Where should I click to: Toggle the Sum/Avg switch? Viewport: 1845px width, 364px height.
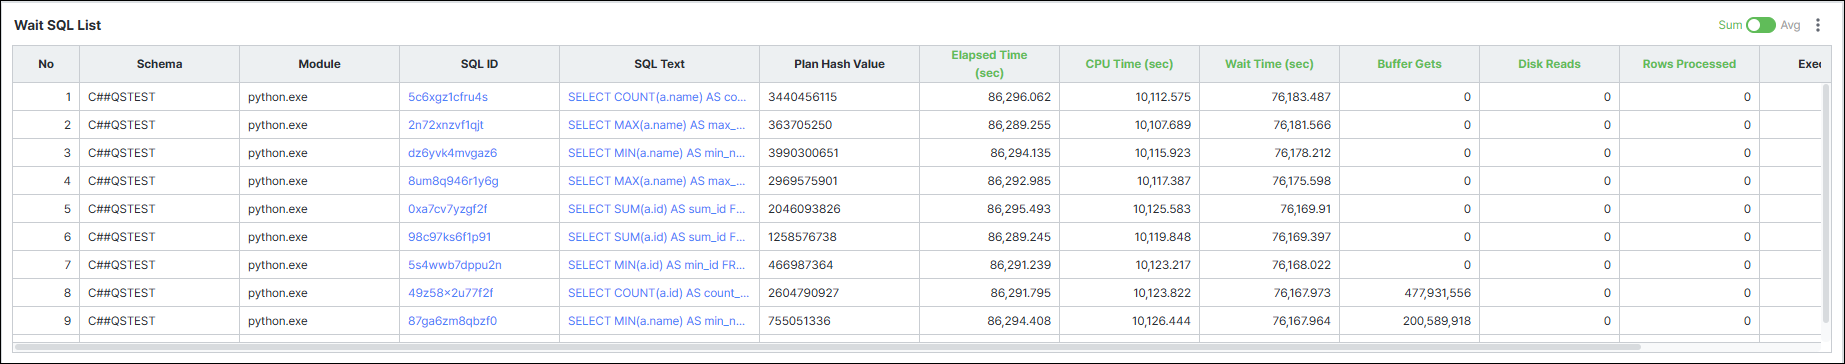click(1760, 25)
